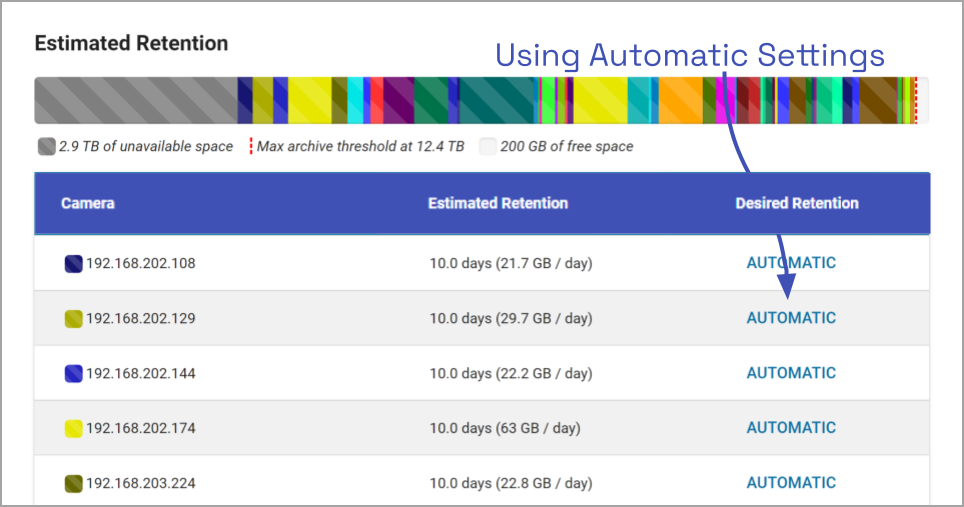Select the 192.168.202.174 camera row
This screenshot has width=964, height=507.
(x=300, y=428)
